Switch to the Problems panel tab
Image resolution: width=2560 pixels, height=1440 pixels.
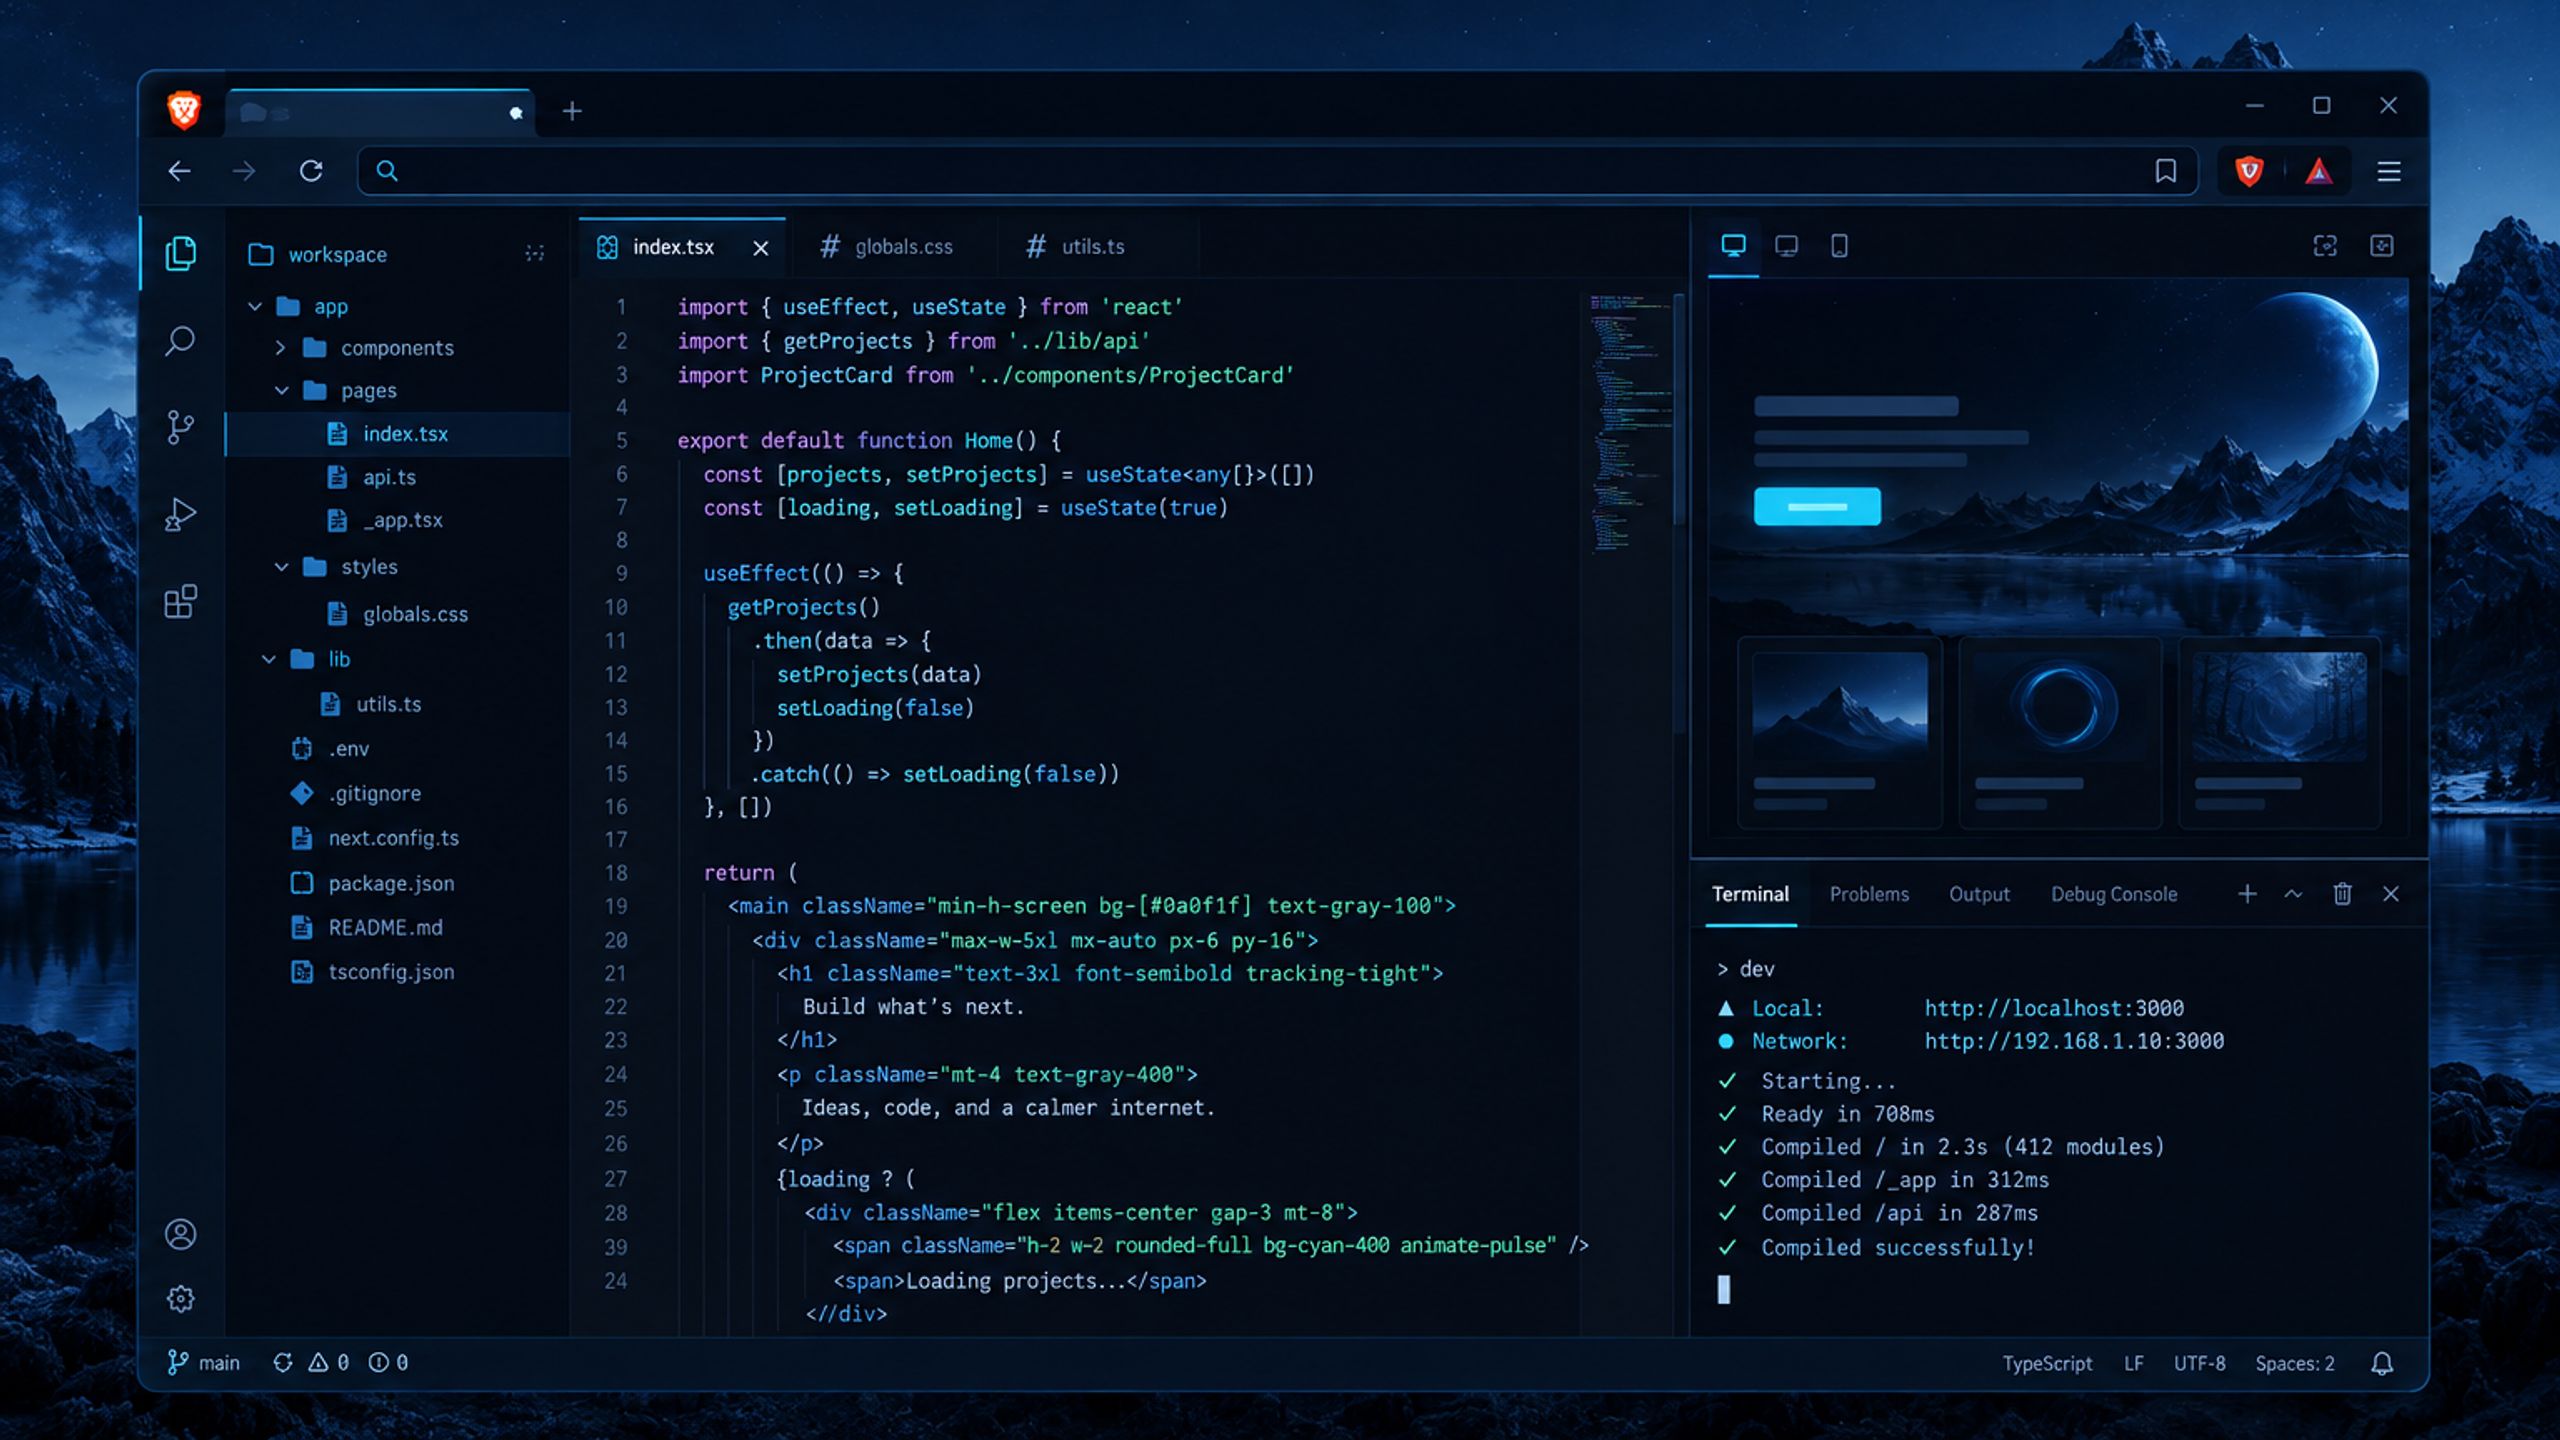pyautogui.click(x=1869, y=894)
